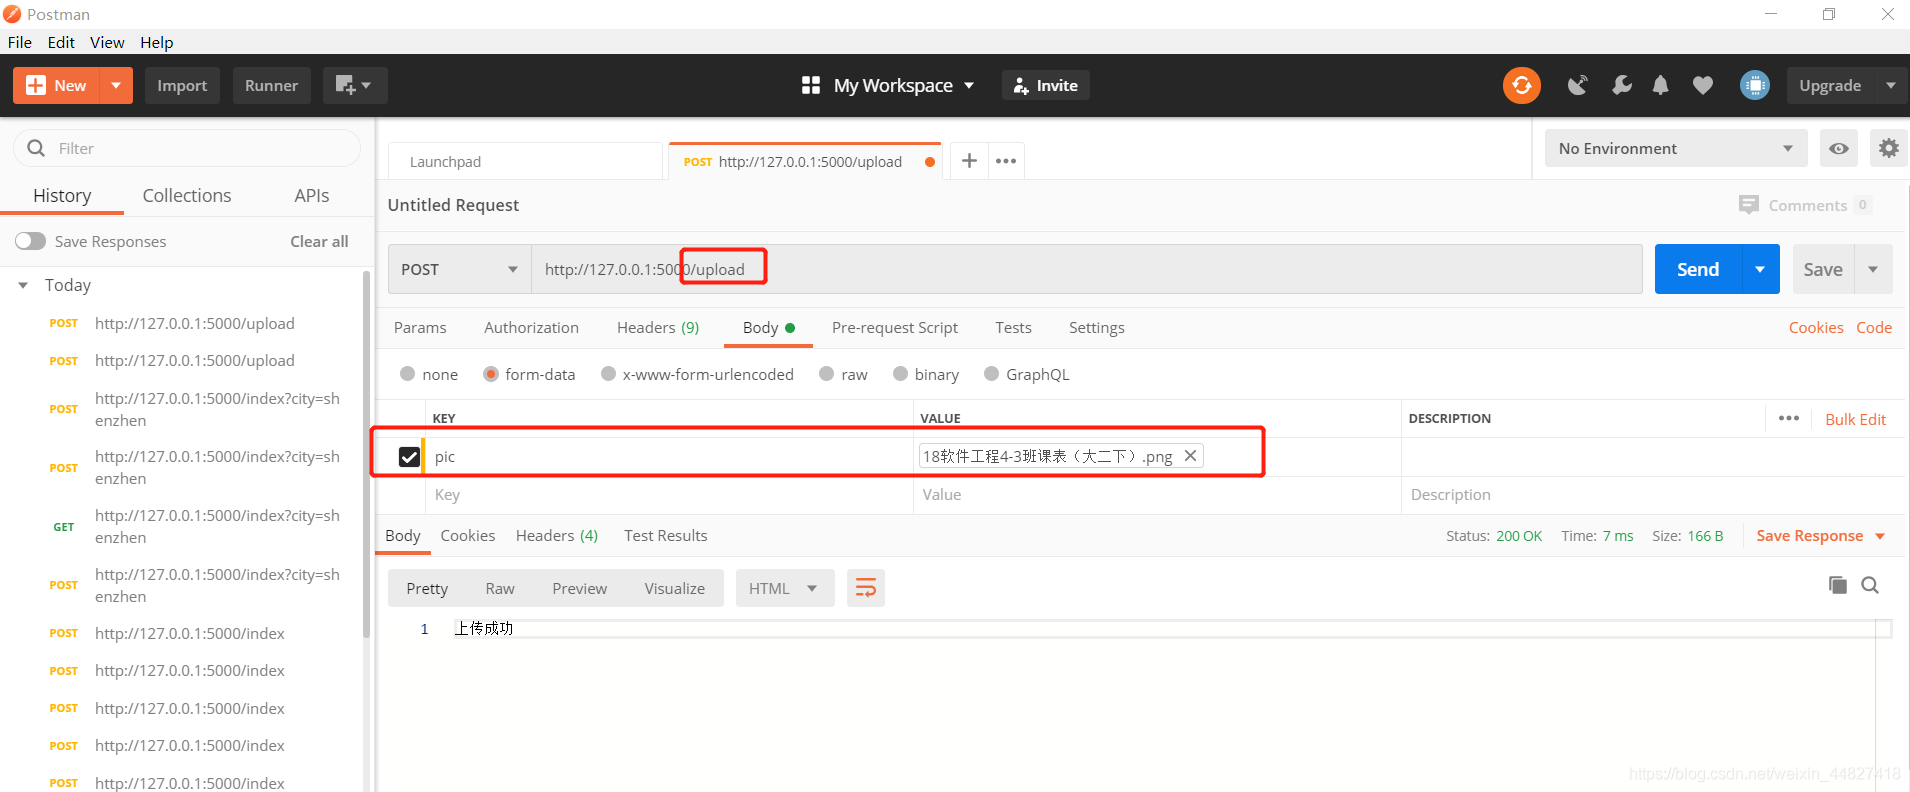The height and width of the screenshot is (792, 1910).
Task: Click the heart icon in header
Action: (1702, 85)
